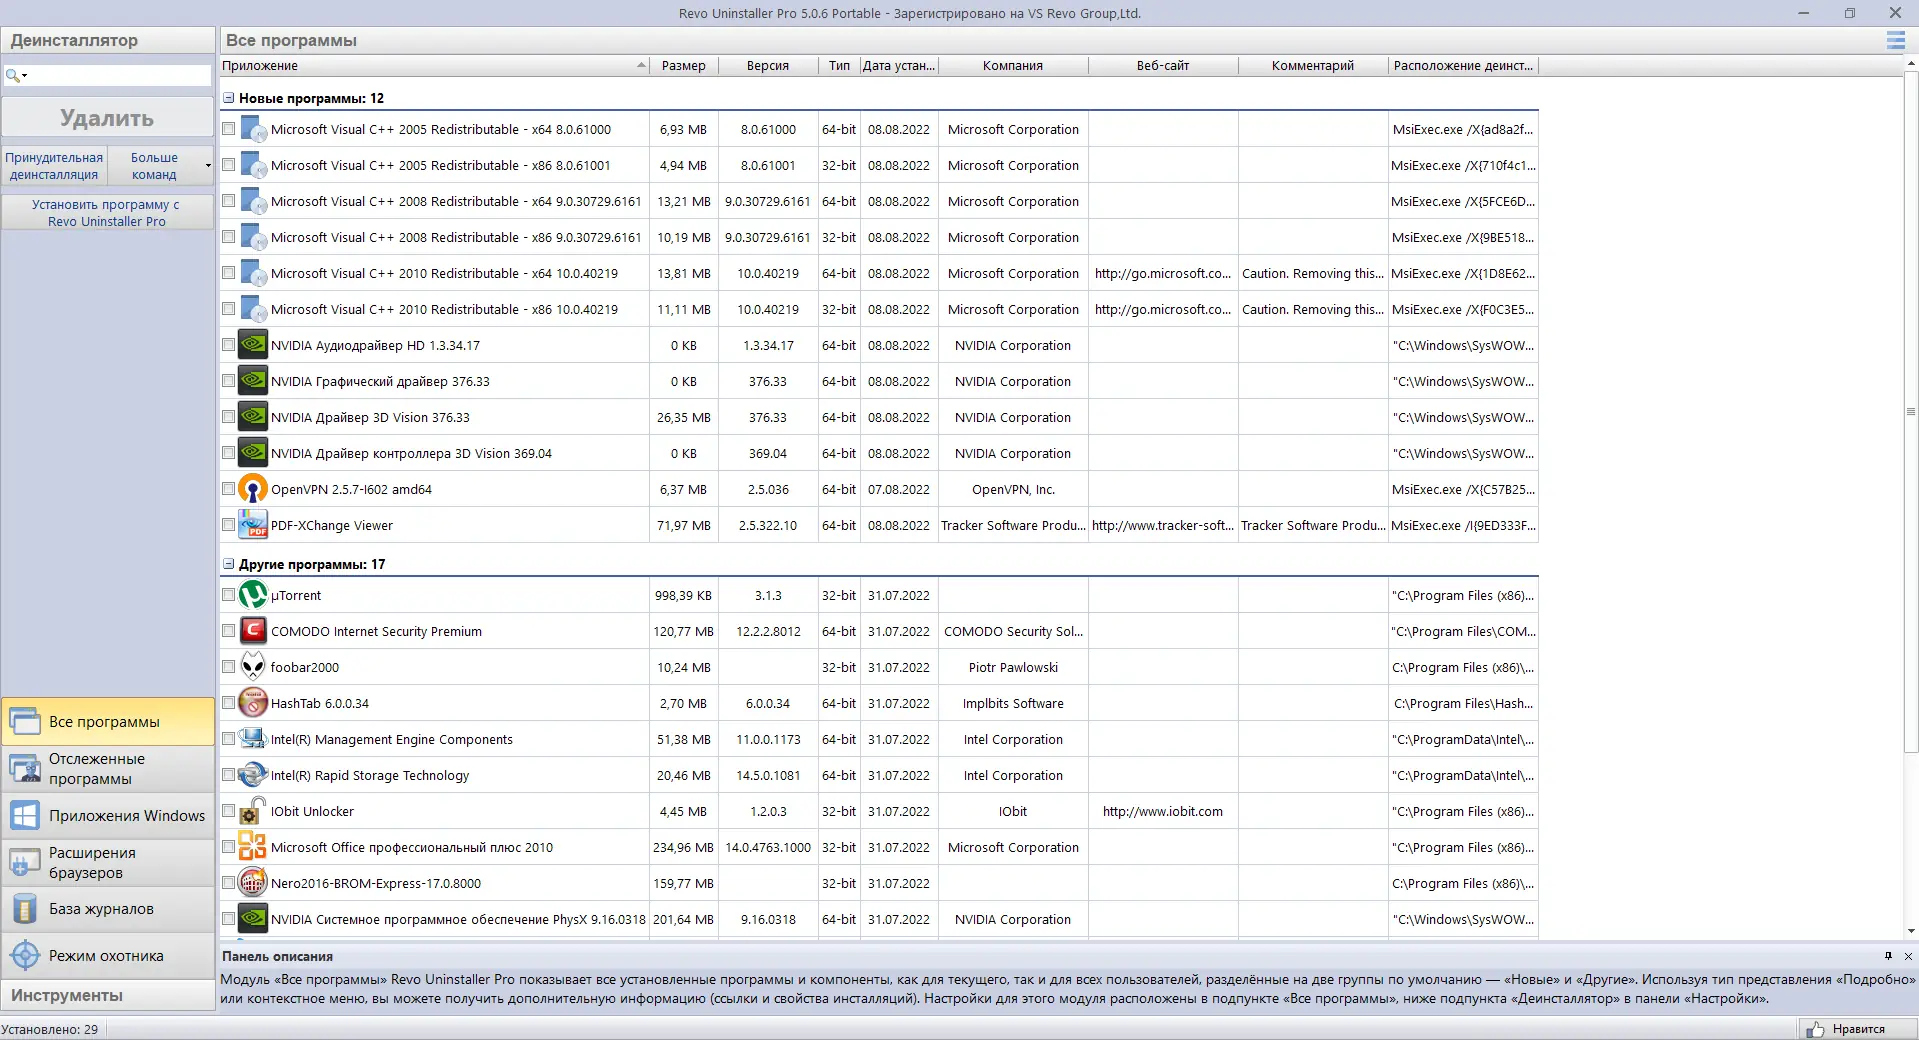The image size is (1919, 1040).
Task: Click the http://www.iobit.com website cell
Action: pos(1163,811)
